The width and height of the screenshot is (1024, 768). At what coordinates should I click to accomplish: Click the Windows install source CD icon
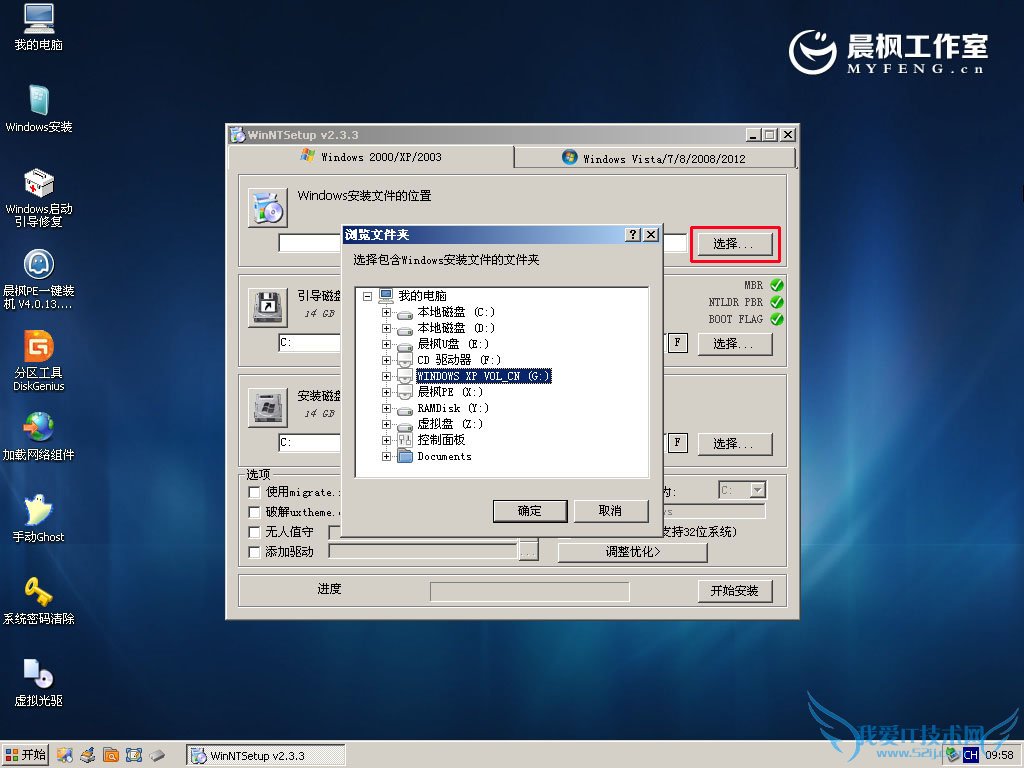click(267, 207)
